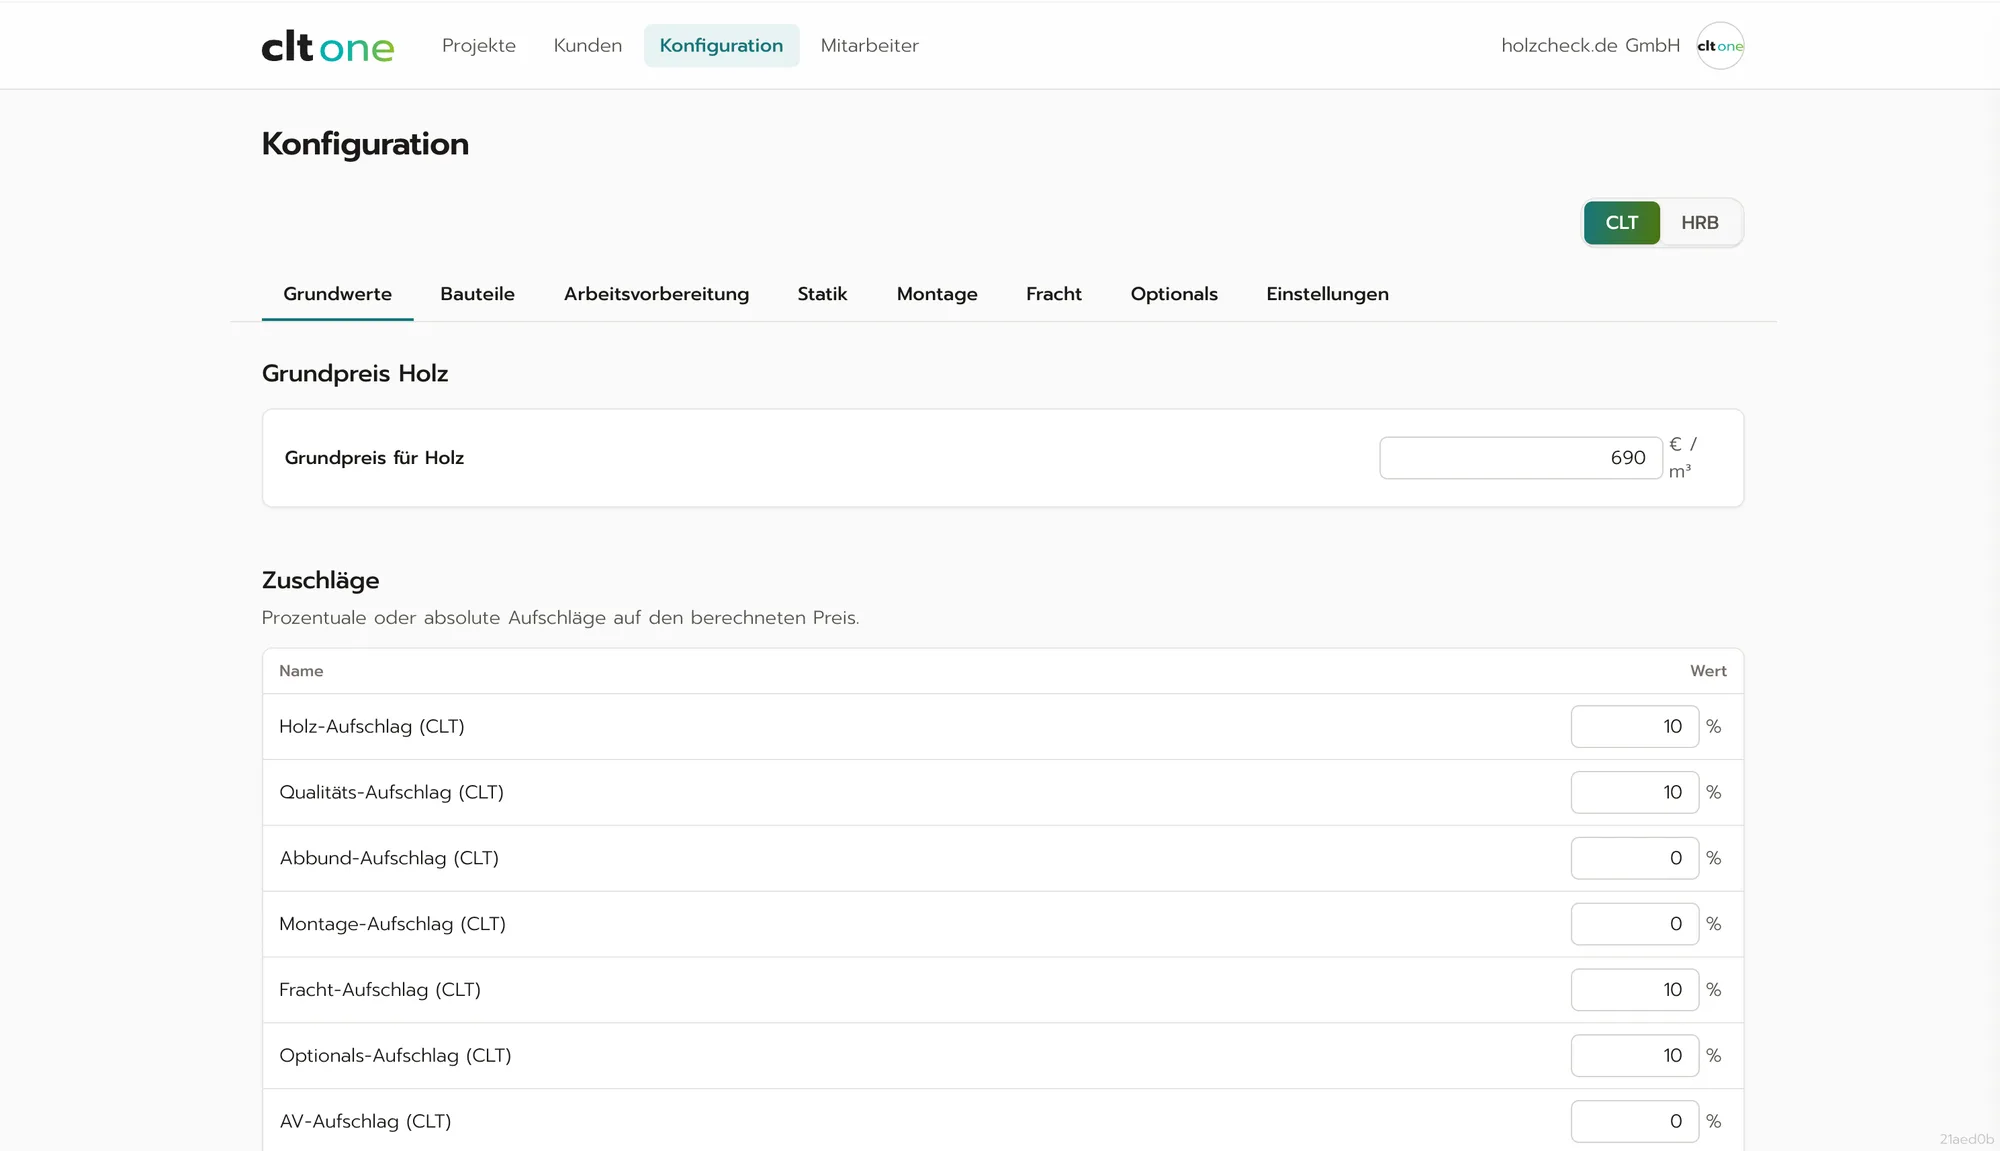Open the Projekte menu
The height and width of the screenshot is (1151, 2000).
[x=479, y=46]
